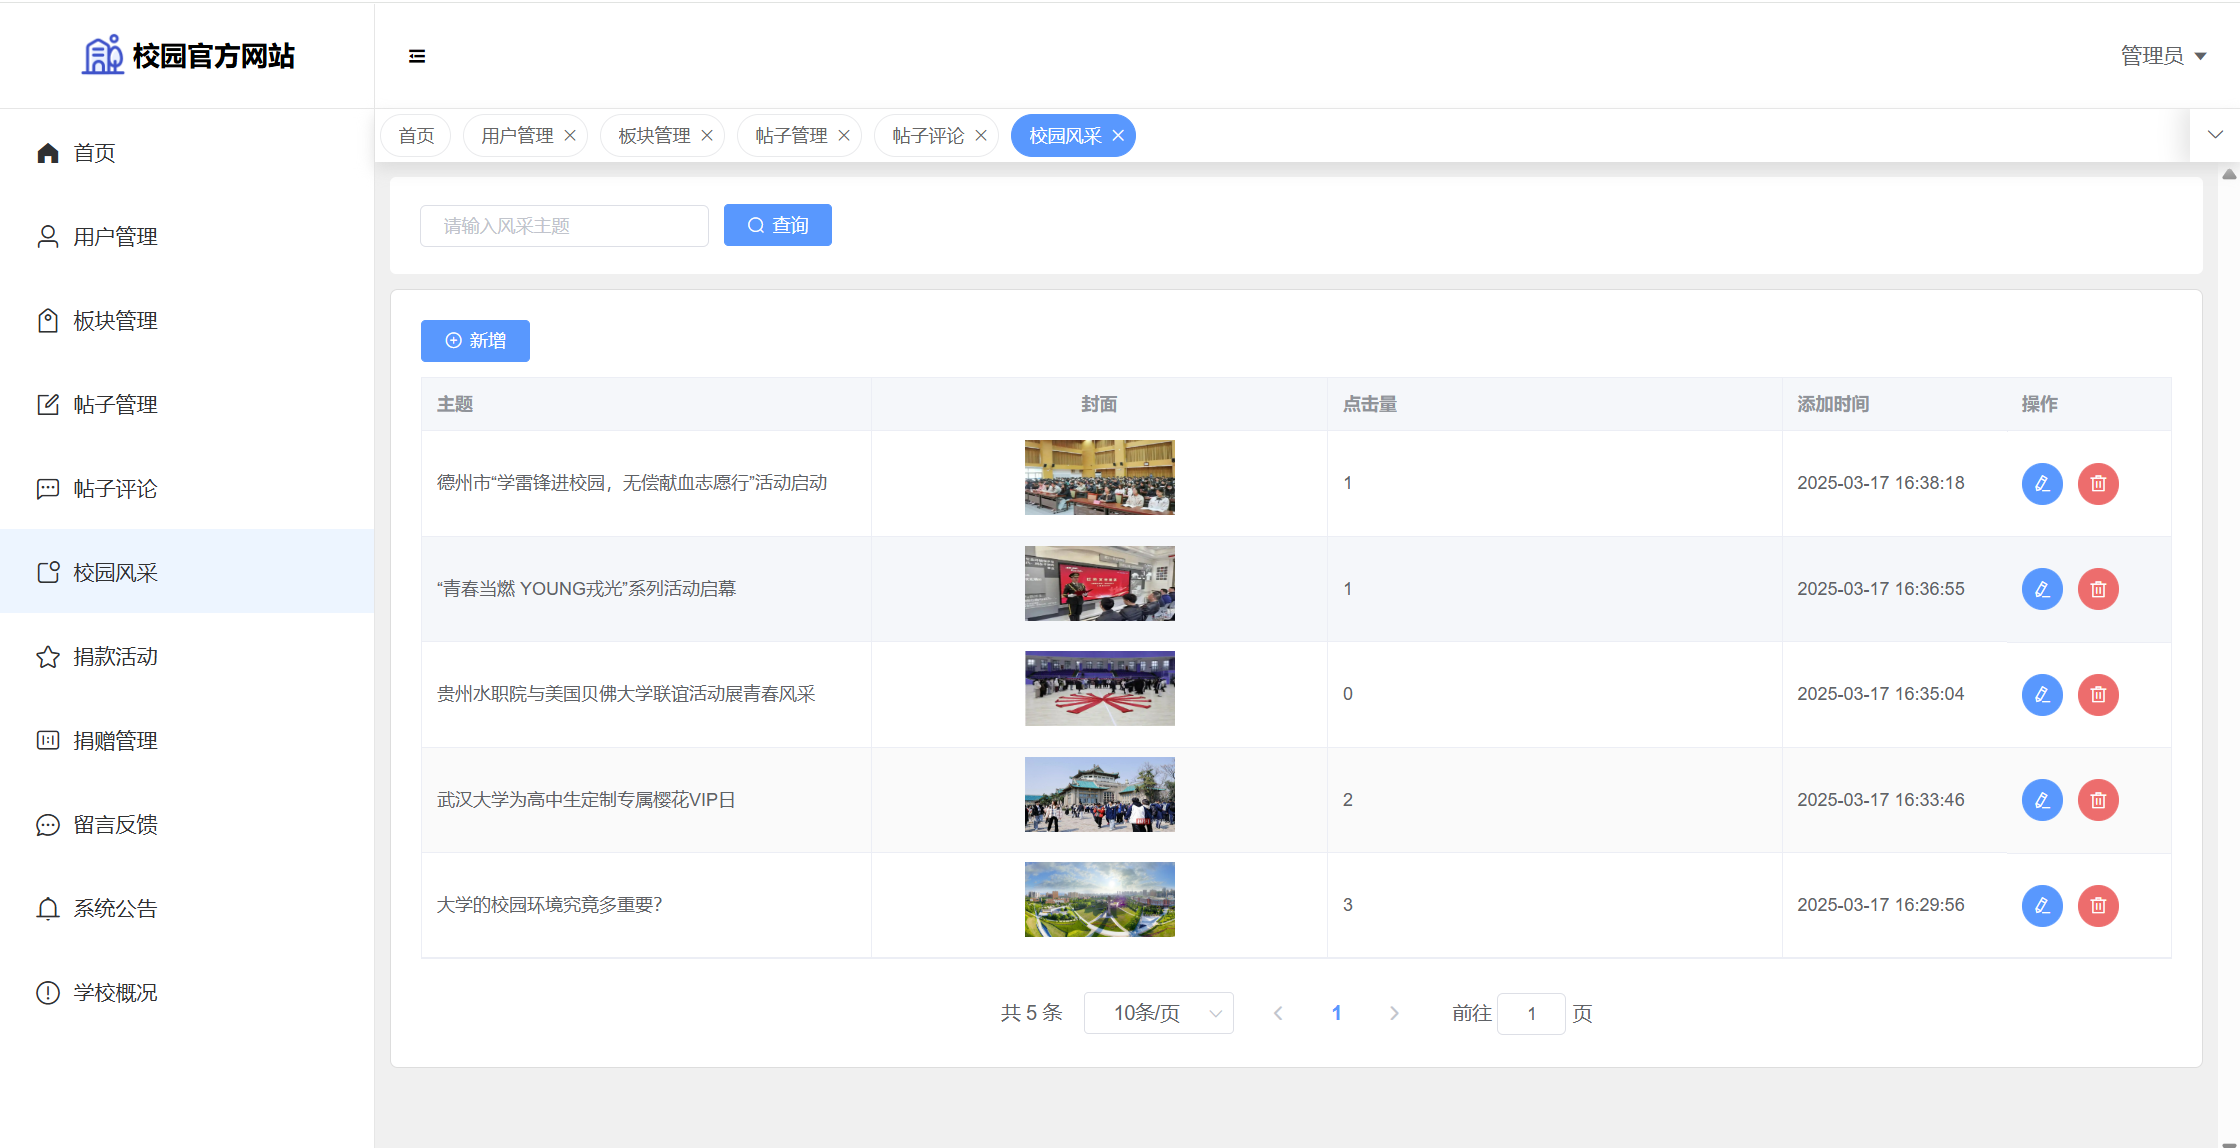Open 捐款活动 from the sidebar
Image resolution: width=2240 pixels, height=1148 pixels.
coord(115,657)
